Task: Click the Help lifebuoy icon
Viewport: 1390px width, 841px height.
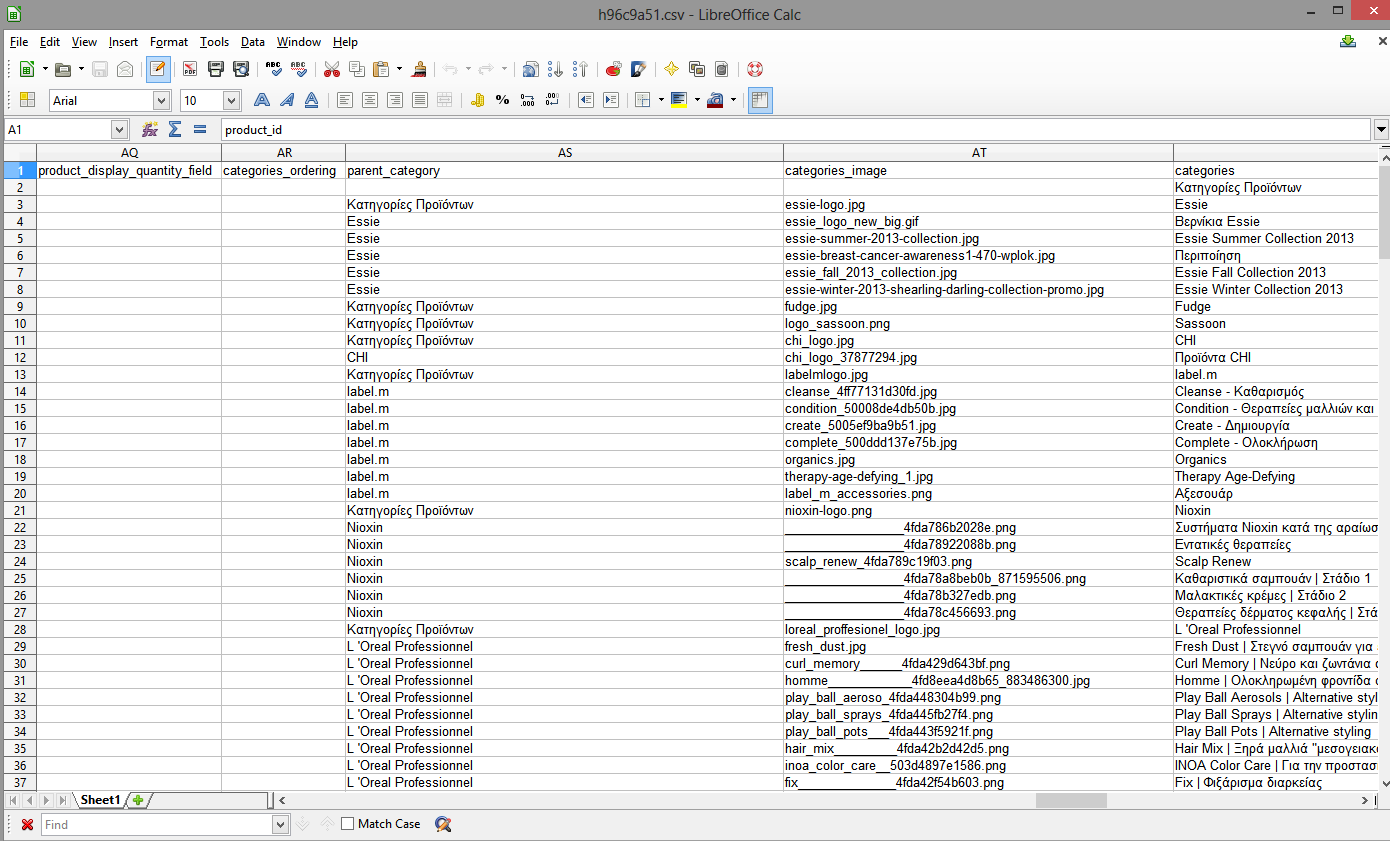Action: [x=754, y=69]
